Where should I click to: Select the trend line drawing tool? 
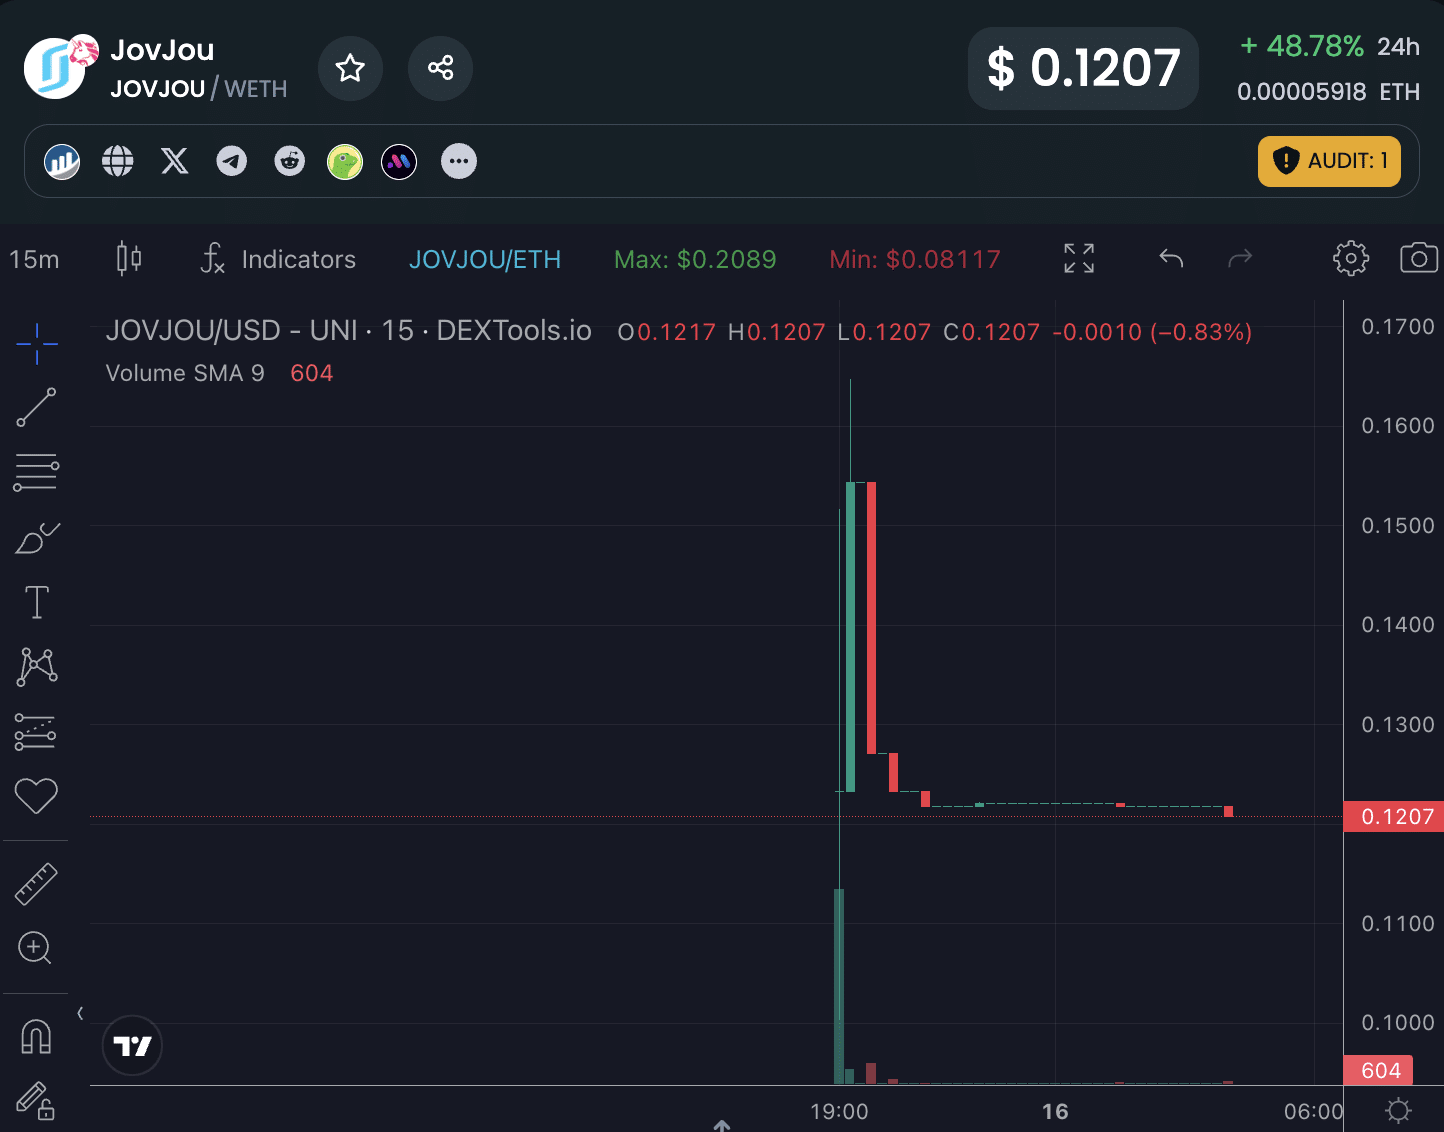37,408
